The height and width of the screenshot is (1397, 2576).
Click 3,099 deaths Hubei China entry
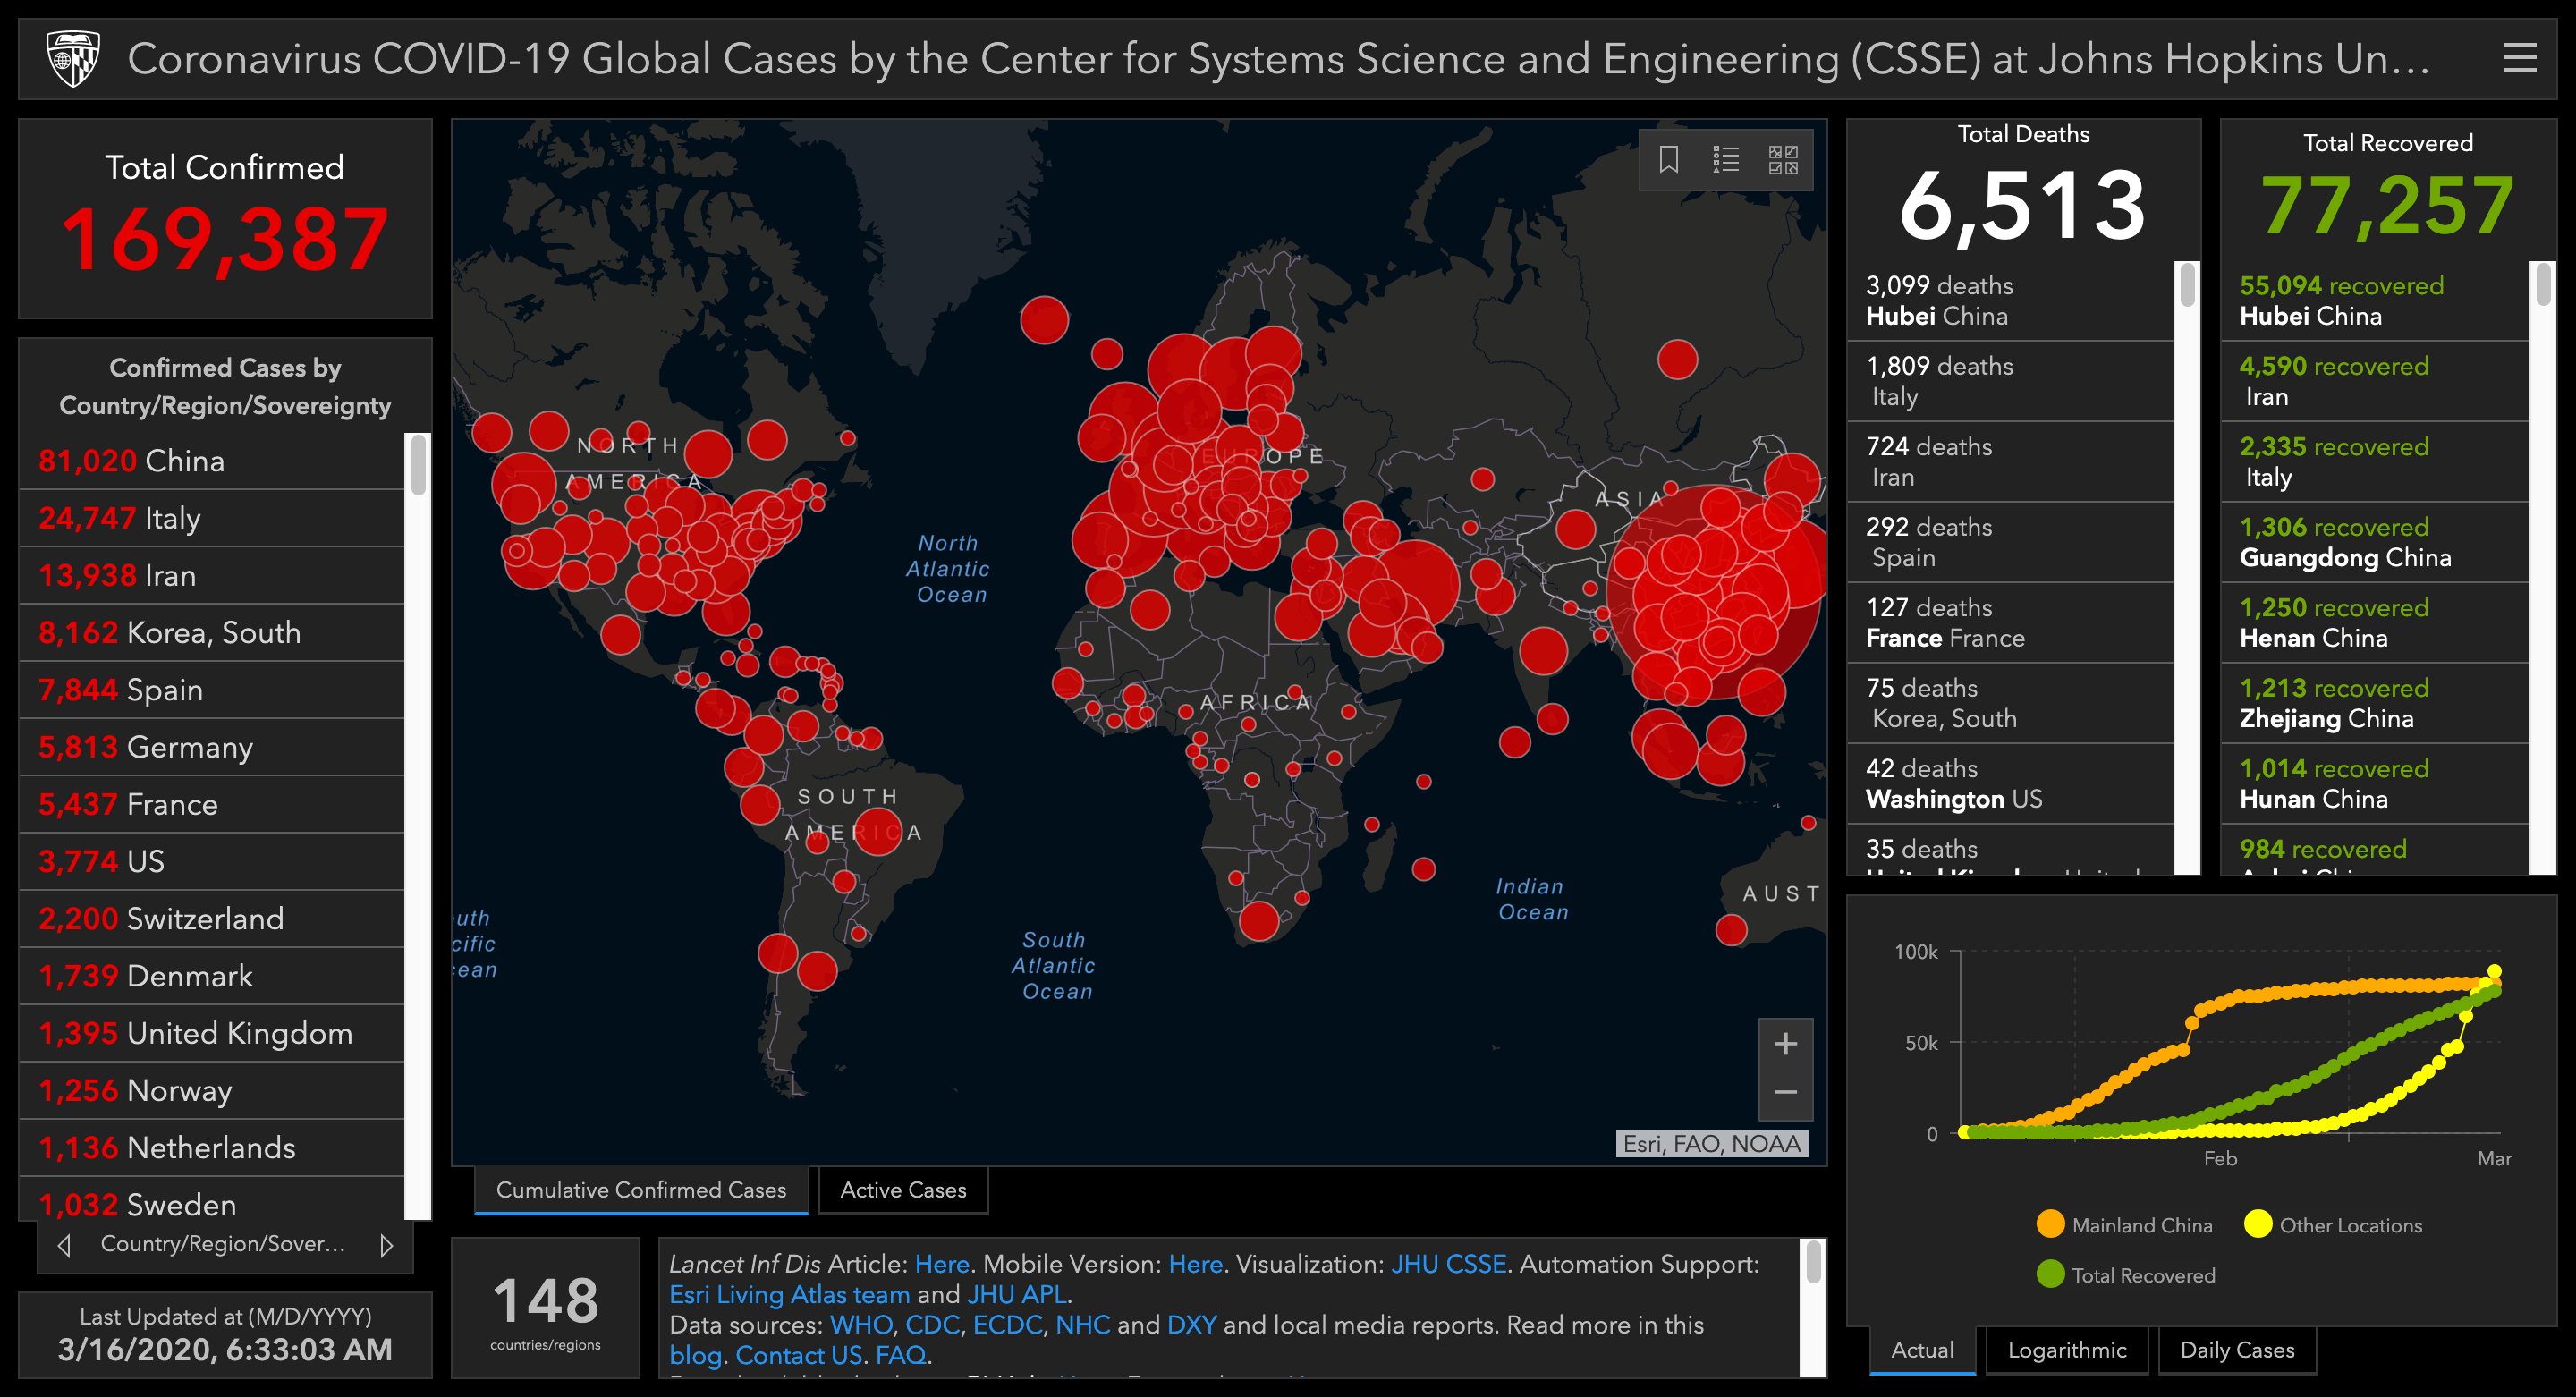click(x=2010, y=300)
